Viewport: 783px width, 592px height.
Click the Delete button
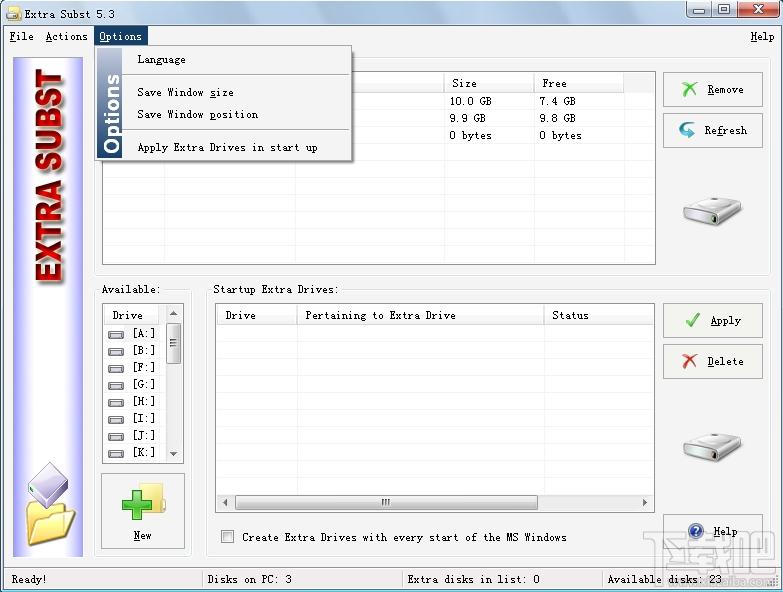713,361
